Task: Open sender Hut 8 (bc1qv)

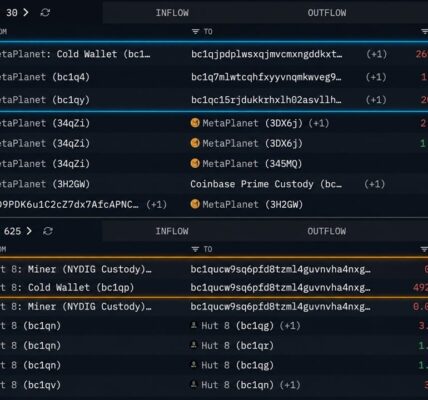Action: click(31, 385)
